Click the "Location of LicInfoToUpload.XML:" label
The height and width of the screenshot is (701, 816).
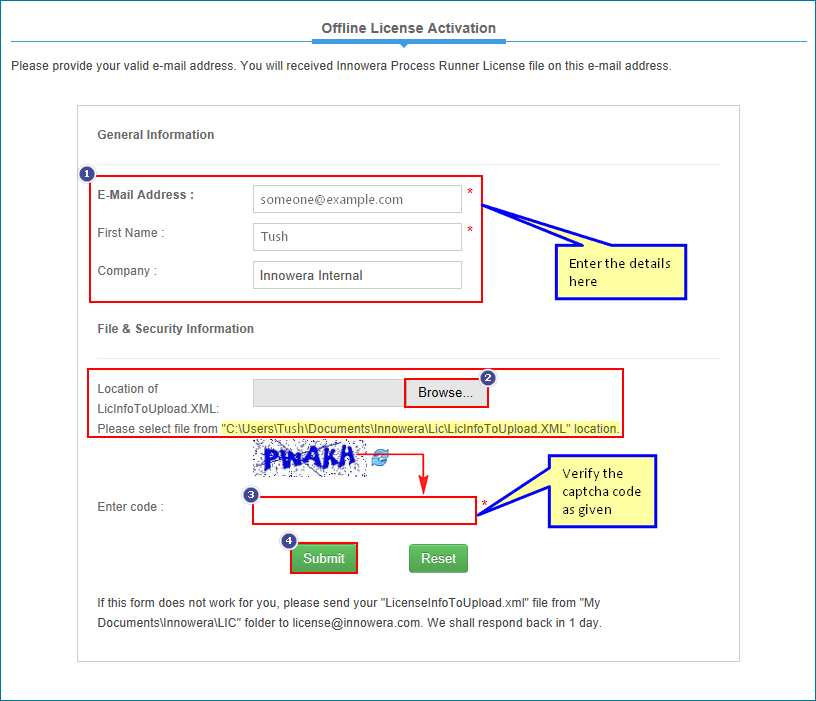(x=158, y=399)
